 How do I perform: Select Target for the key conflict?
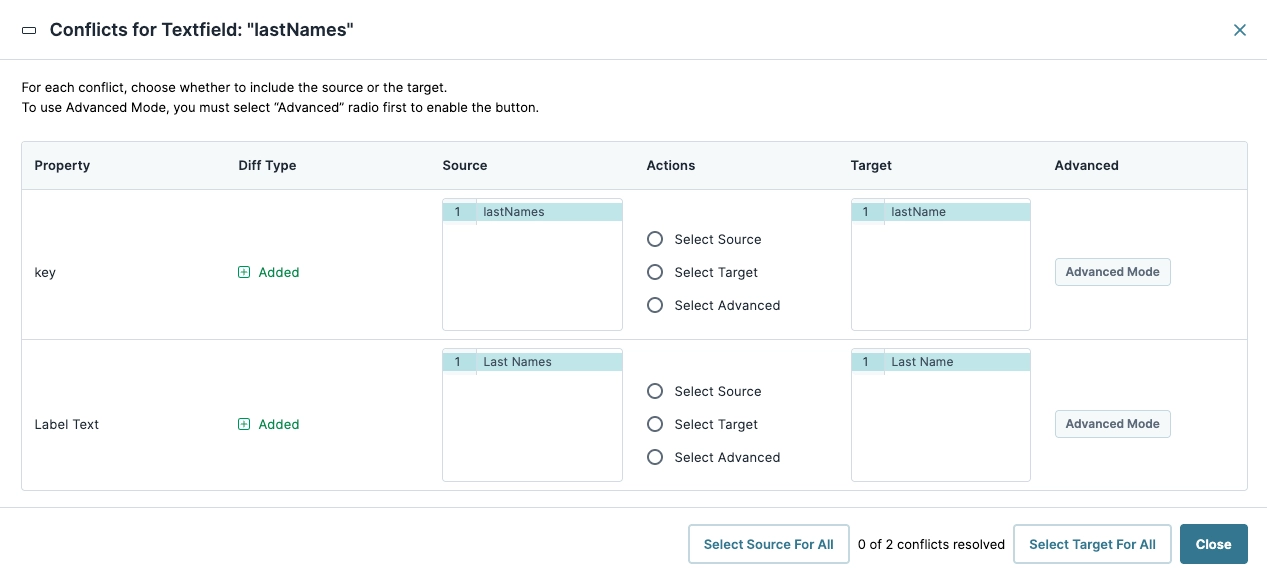pyautogui.click(x=655, y=272)
